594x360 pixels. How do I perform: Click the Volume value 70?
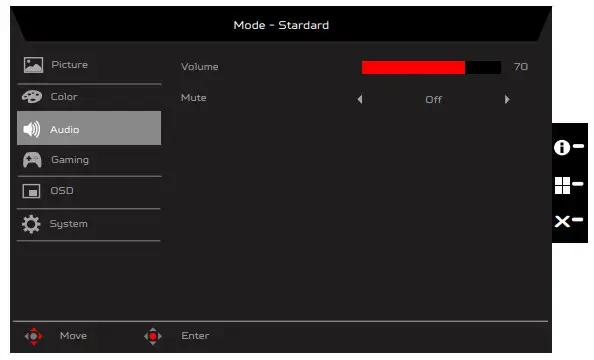[x=521, y=67]
